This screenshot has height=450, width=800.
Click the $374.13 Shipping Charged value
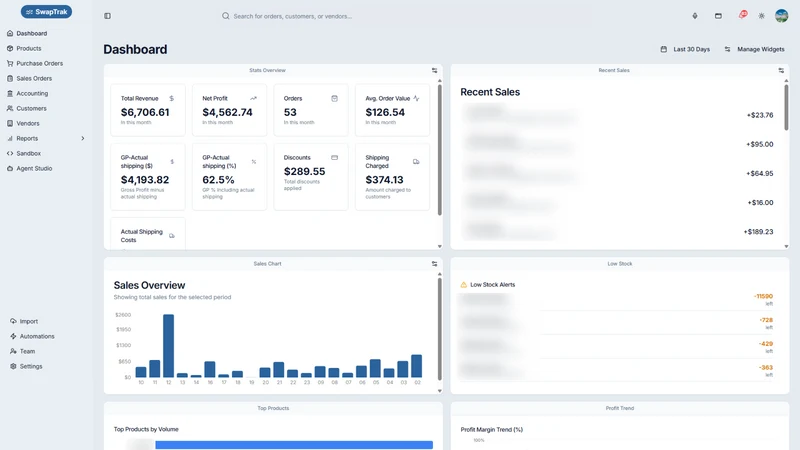pyautogui.click(x=384, y=180)
